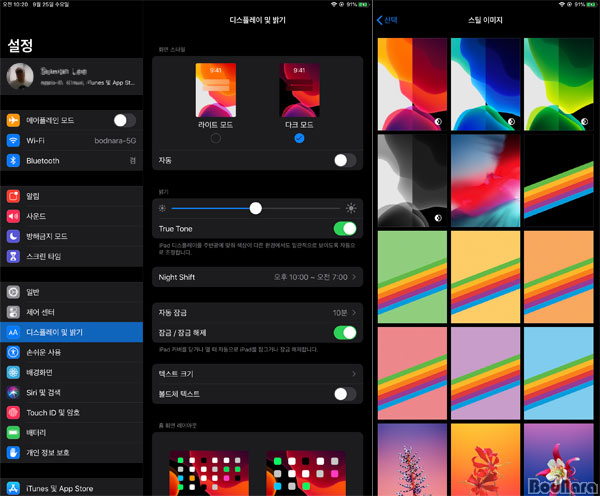Select the purple rainbow stripe wallpaper
This screenshot has height=496, width=600.
tap(485, 373)
